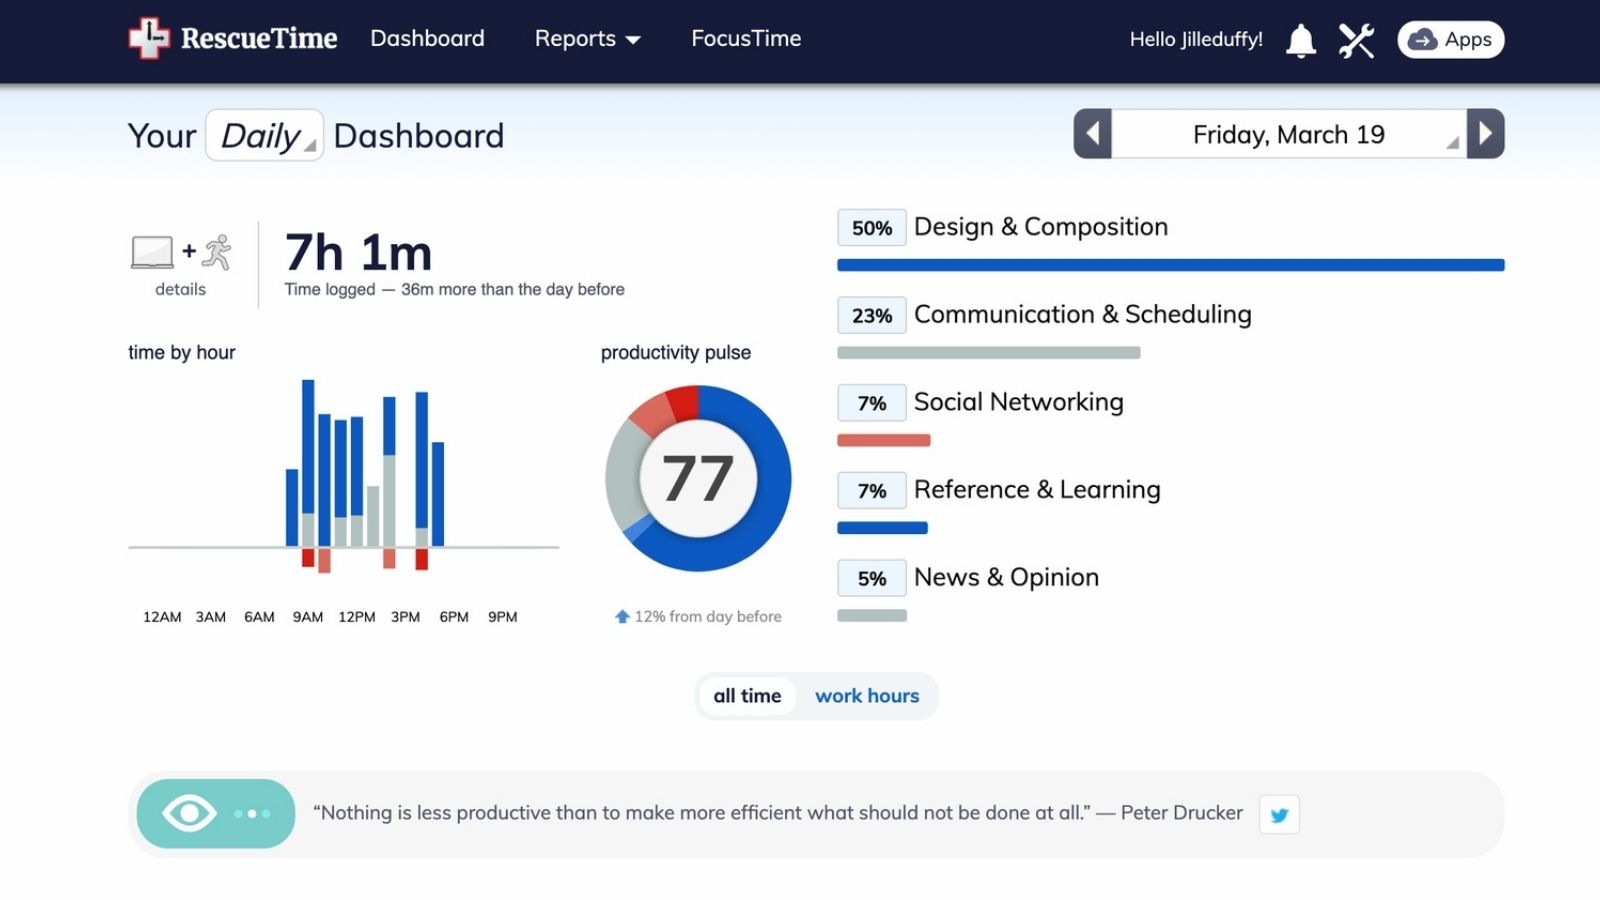The height and width of the screenshot is (900, 1600).
Task: Open Reference & Learning category
Action: click(1037, 490)
